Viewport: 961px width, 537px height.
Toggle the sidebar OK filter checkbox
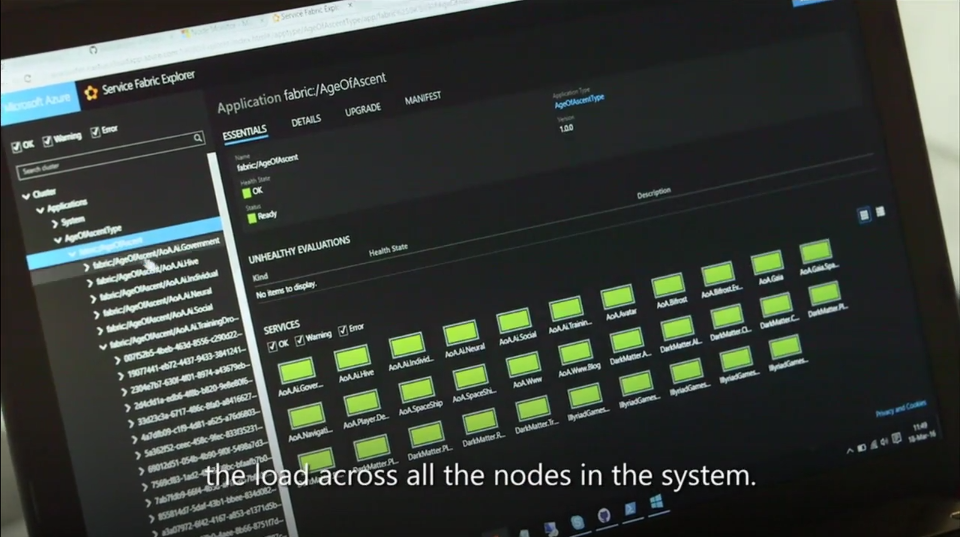click(16, 146)
